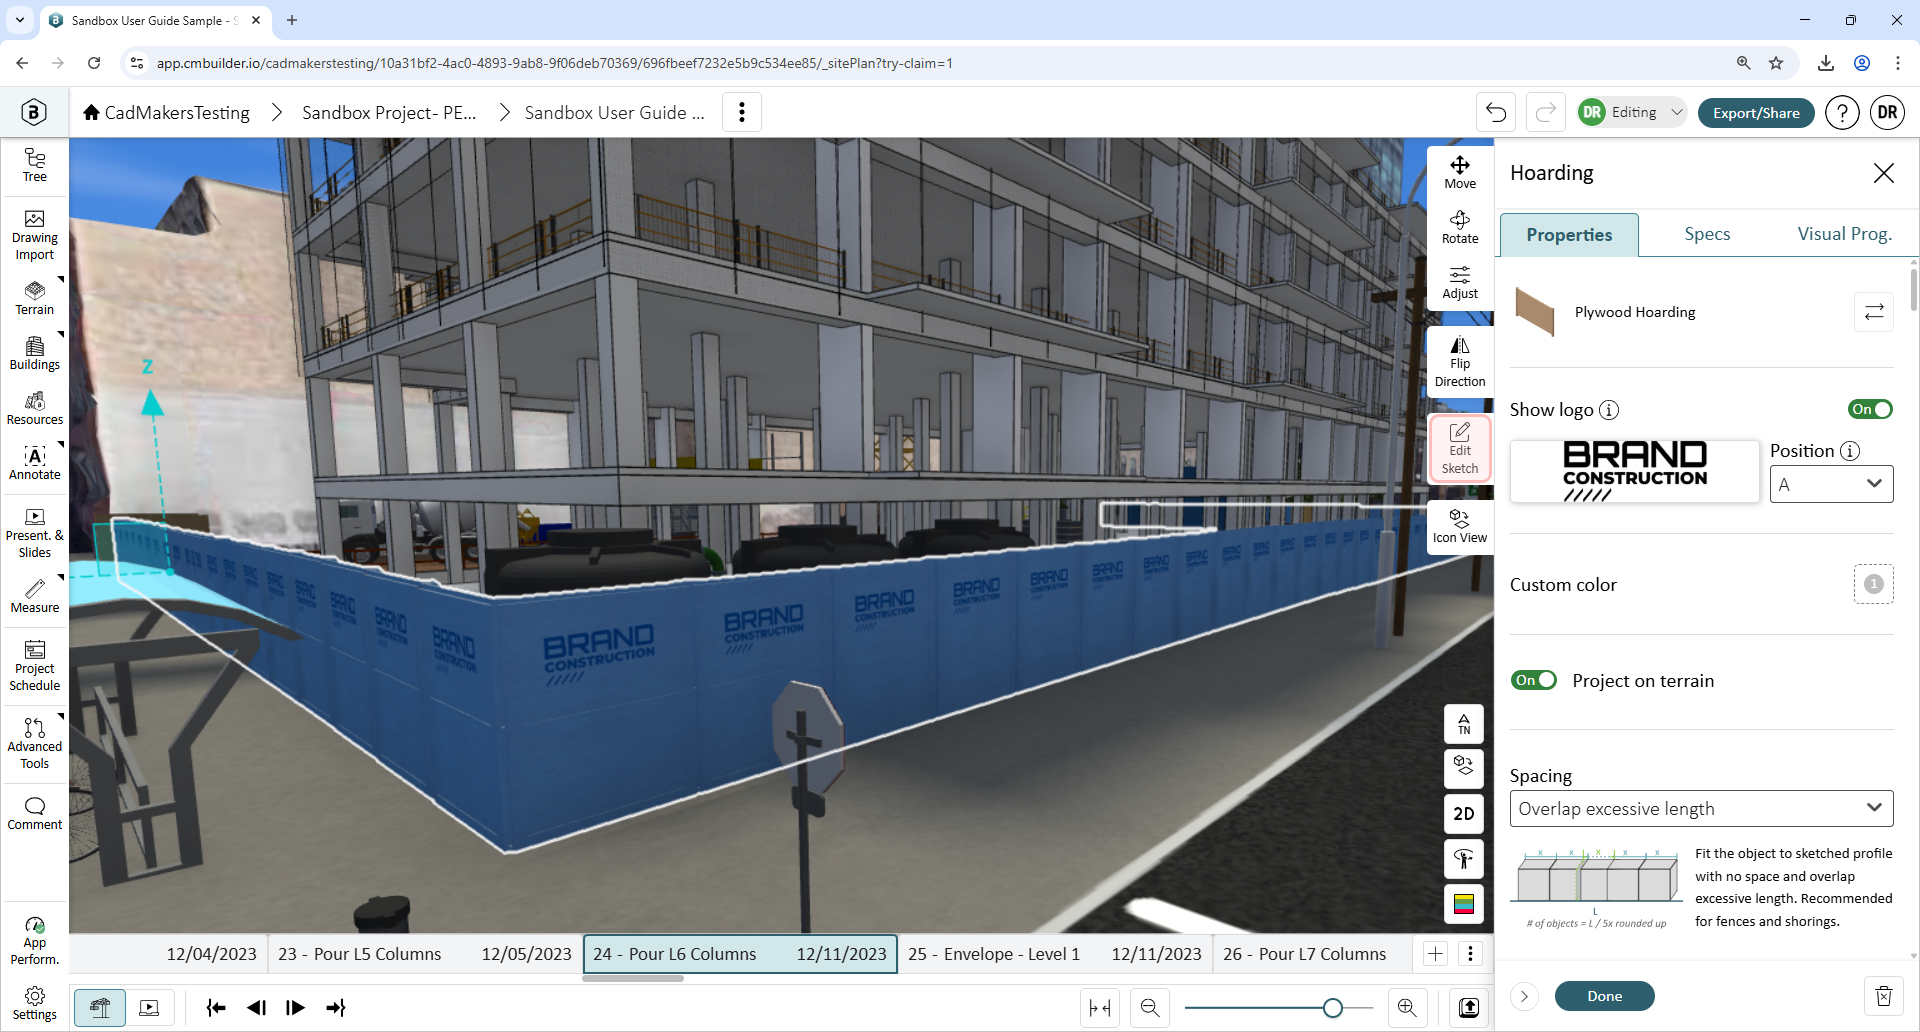The image size is (1920, 1032).
Task: Step back one timeline step
Action: 256,1008
